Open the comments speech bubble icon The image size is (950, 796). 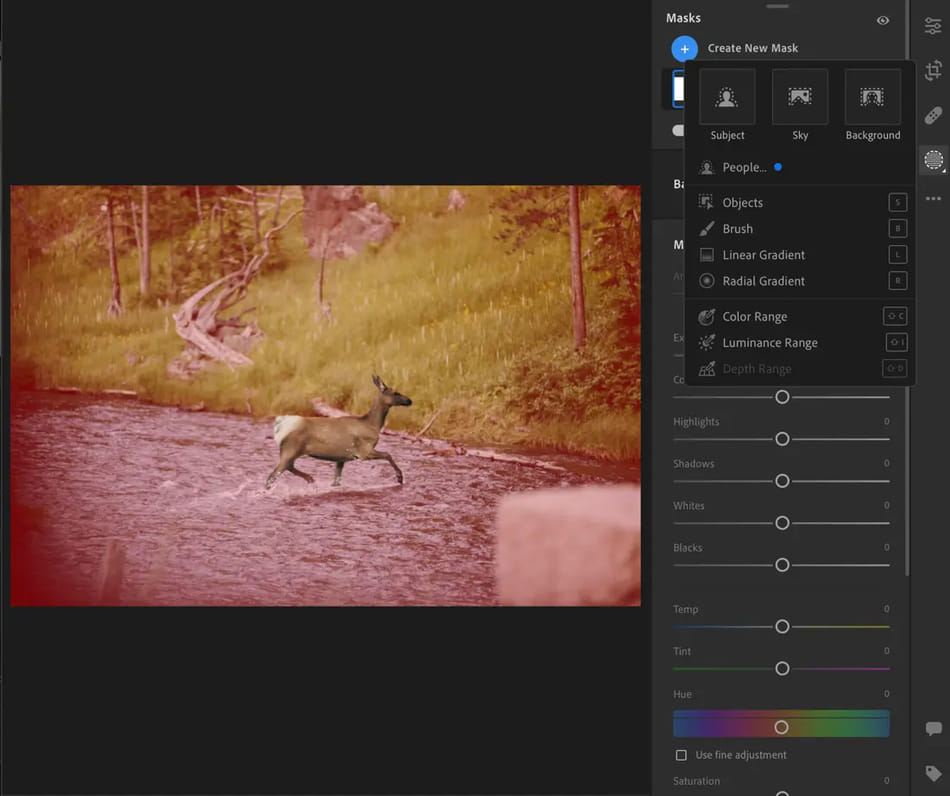pyautogui.click(x=933, y=728)
